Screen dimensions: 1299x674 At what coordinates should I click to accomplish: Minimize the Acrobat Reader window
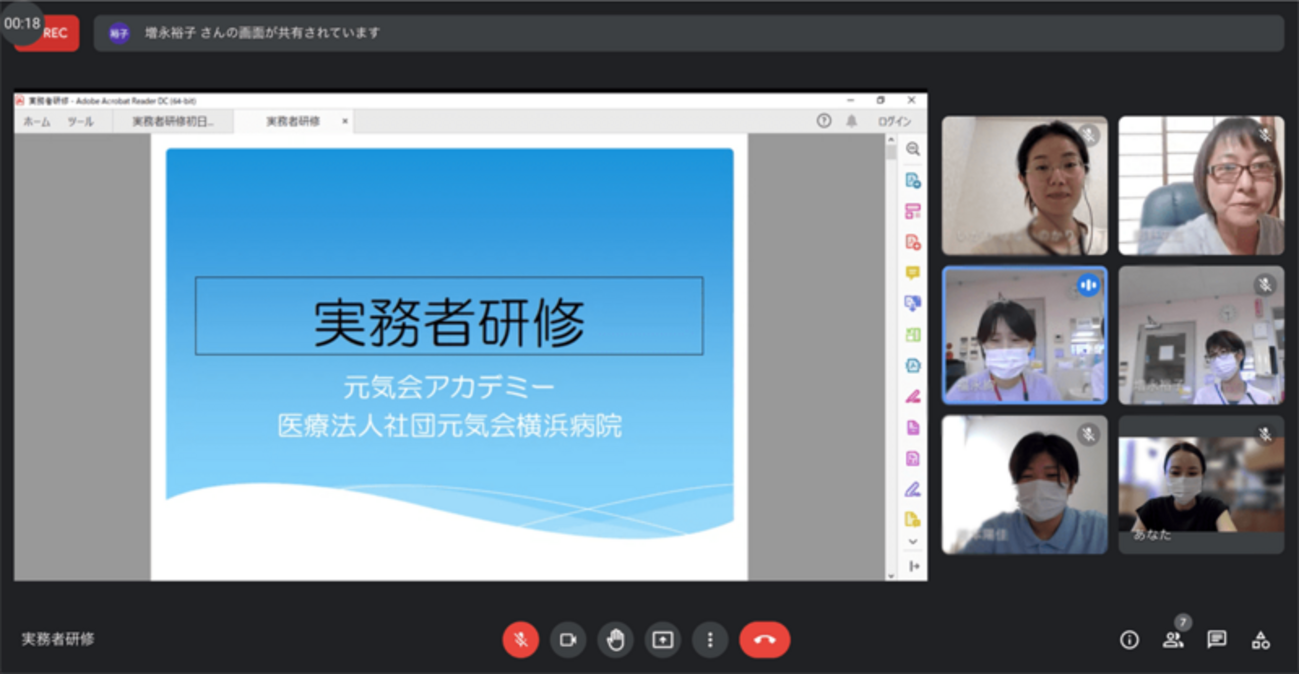click(x=850, y=100)
